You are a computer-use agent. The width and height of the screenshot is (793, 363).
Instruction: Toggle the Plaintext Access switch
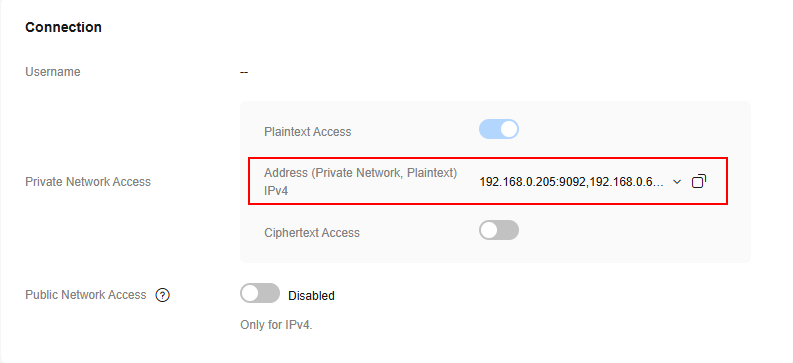499,129
